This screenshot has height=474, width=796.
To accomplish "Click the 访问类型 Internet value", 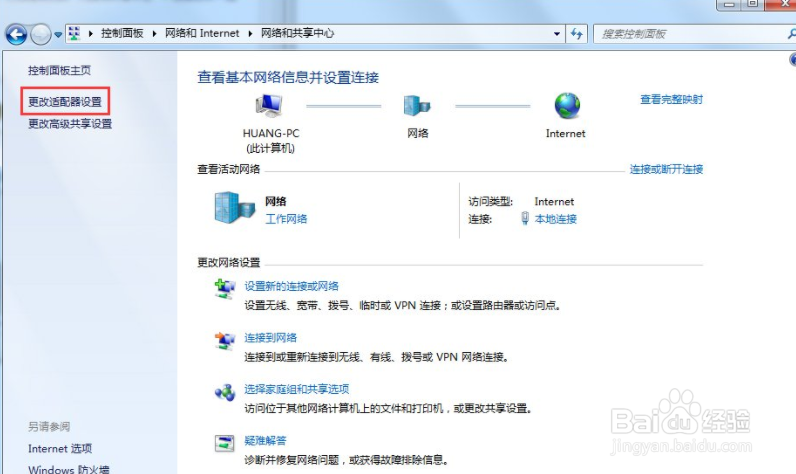I will coord(554,201).
